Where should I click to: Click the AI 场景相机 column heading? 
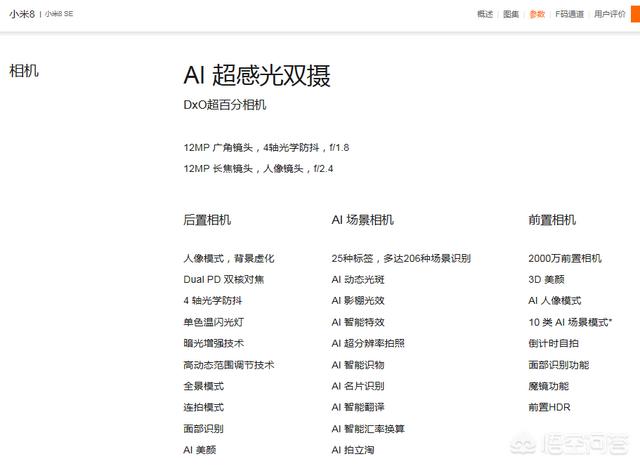pyautogui.click(x=362, y=220)
